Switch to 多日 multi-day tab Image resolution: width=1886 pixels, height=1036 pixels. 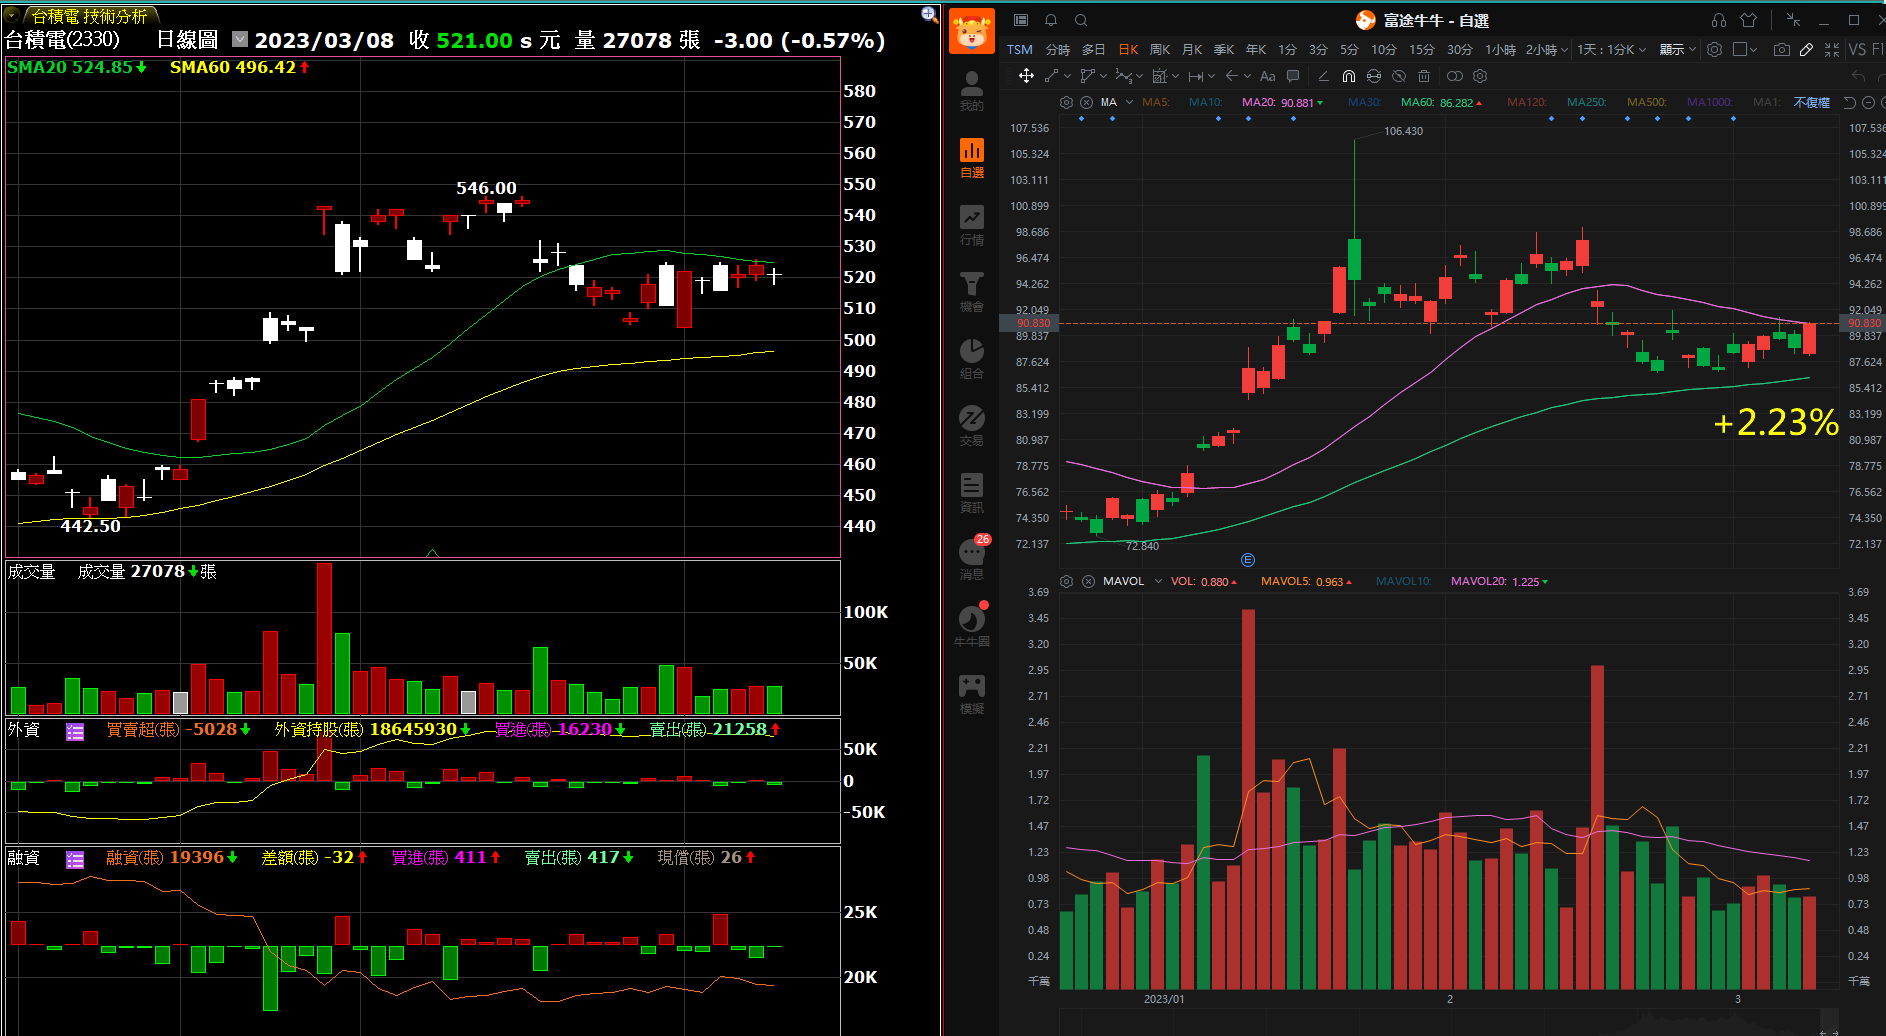1094,49
